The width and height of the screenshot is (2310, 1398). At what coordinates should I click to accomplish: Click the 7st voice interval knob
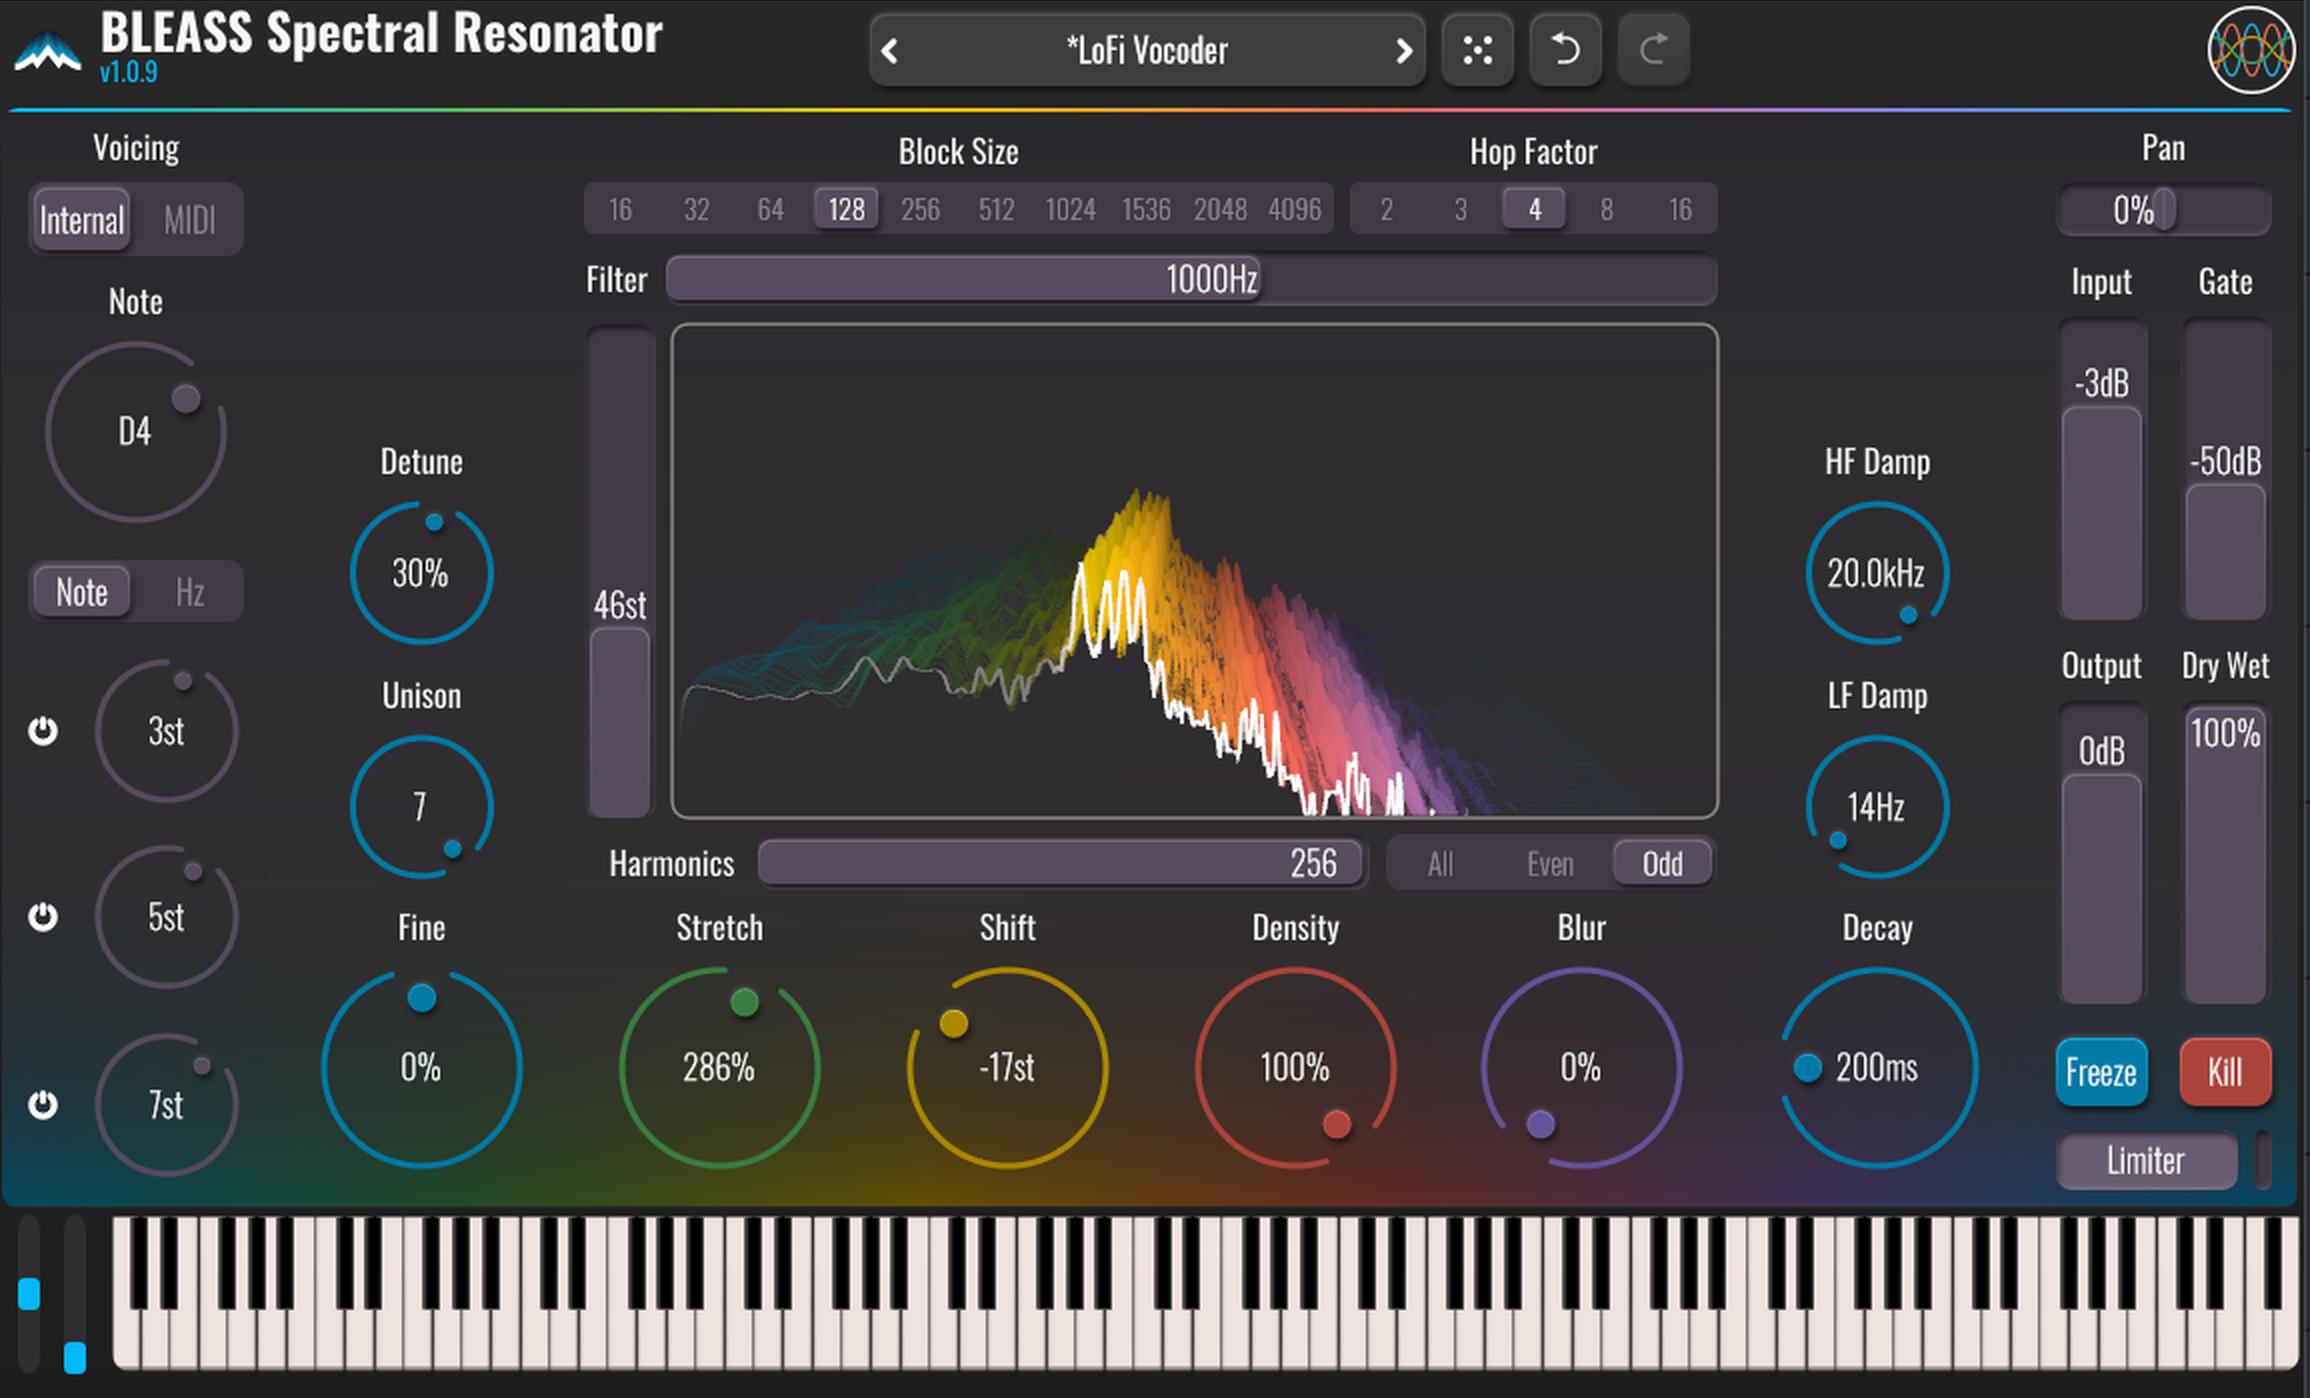(x=166, y=1104)
